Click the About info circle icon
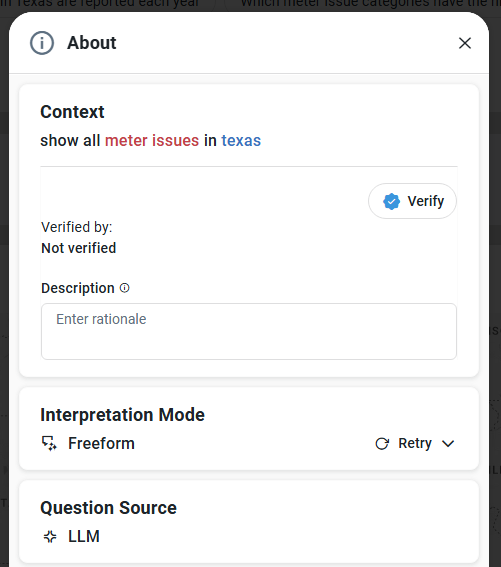 coord(42,43)
